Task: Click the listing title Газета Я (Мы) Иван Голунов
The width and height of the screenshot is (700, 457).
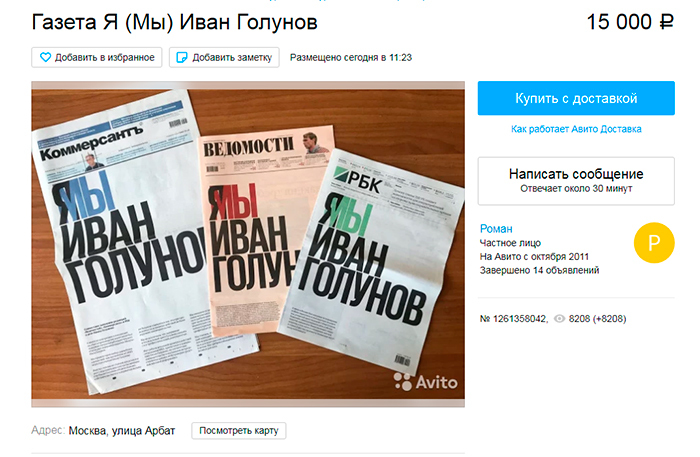Action: 174,22
